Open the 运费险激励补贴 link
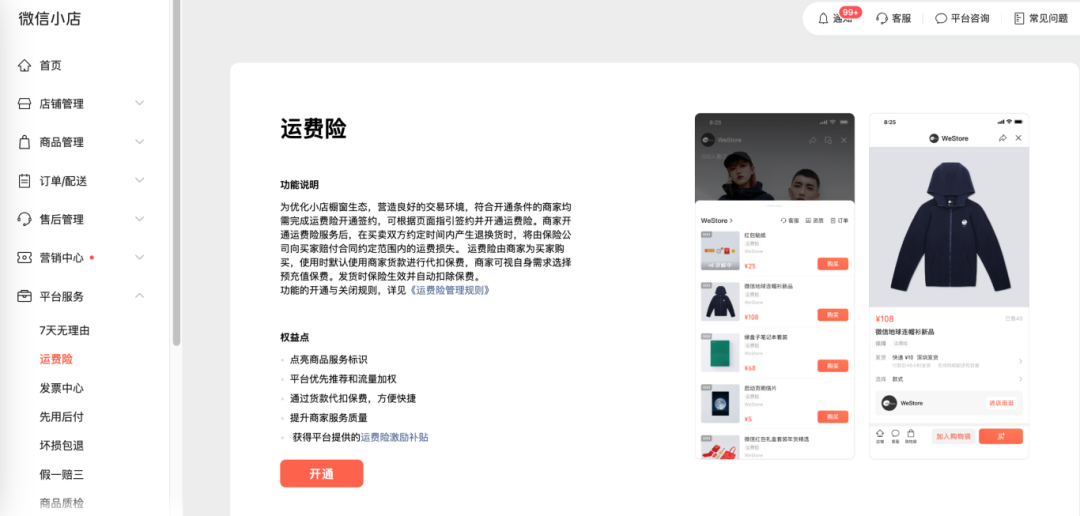The width and height of the screenshot is (1080, 516). point(395,437)
